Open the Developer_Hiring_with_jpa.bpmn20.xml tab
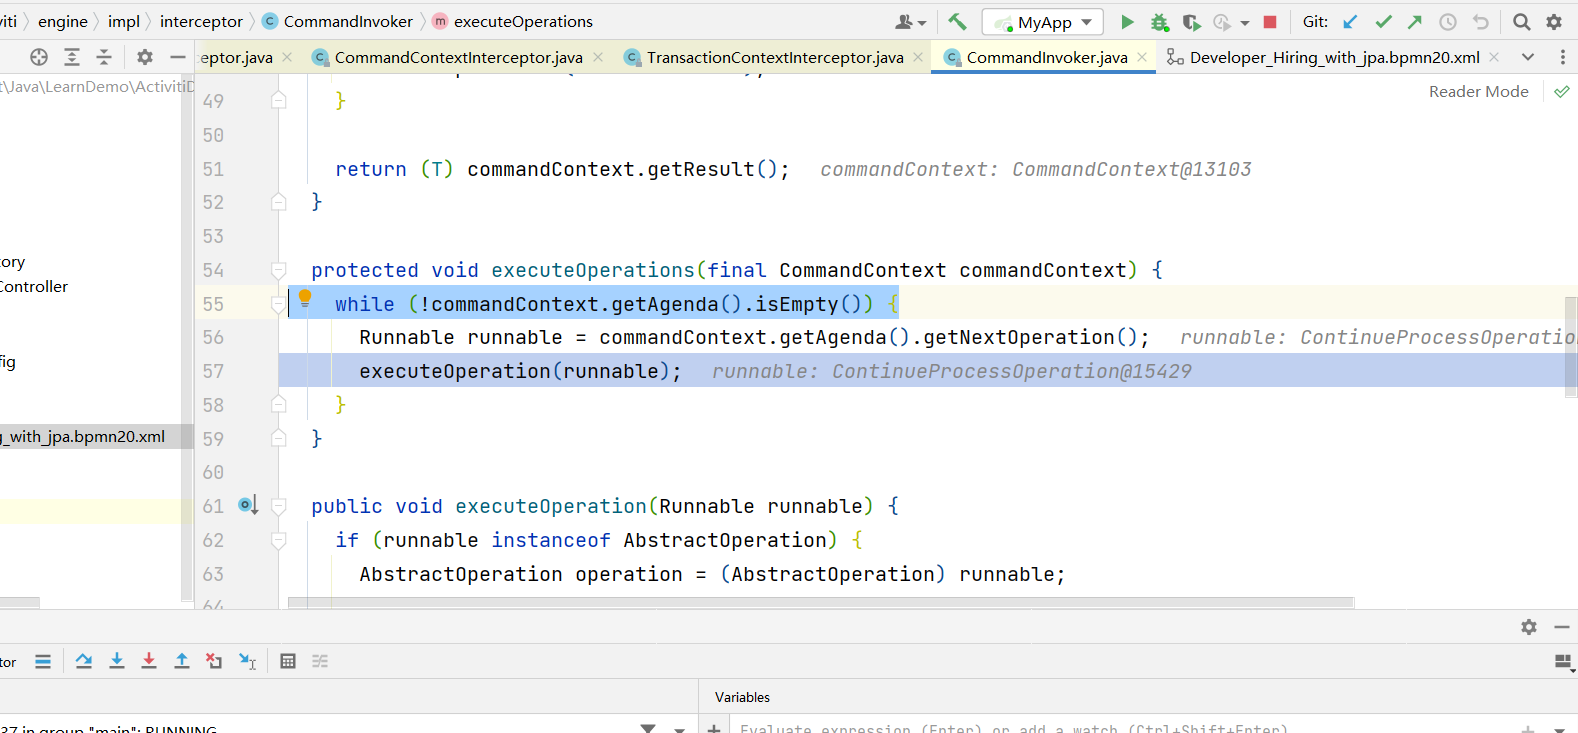This screenshot has height=733, width=1578. pyautogui.click(x=1334, y=57)
